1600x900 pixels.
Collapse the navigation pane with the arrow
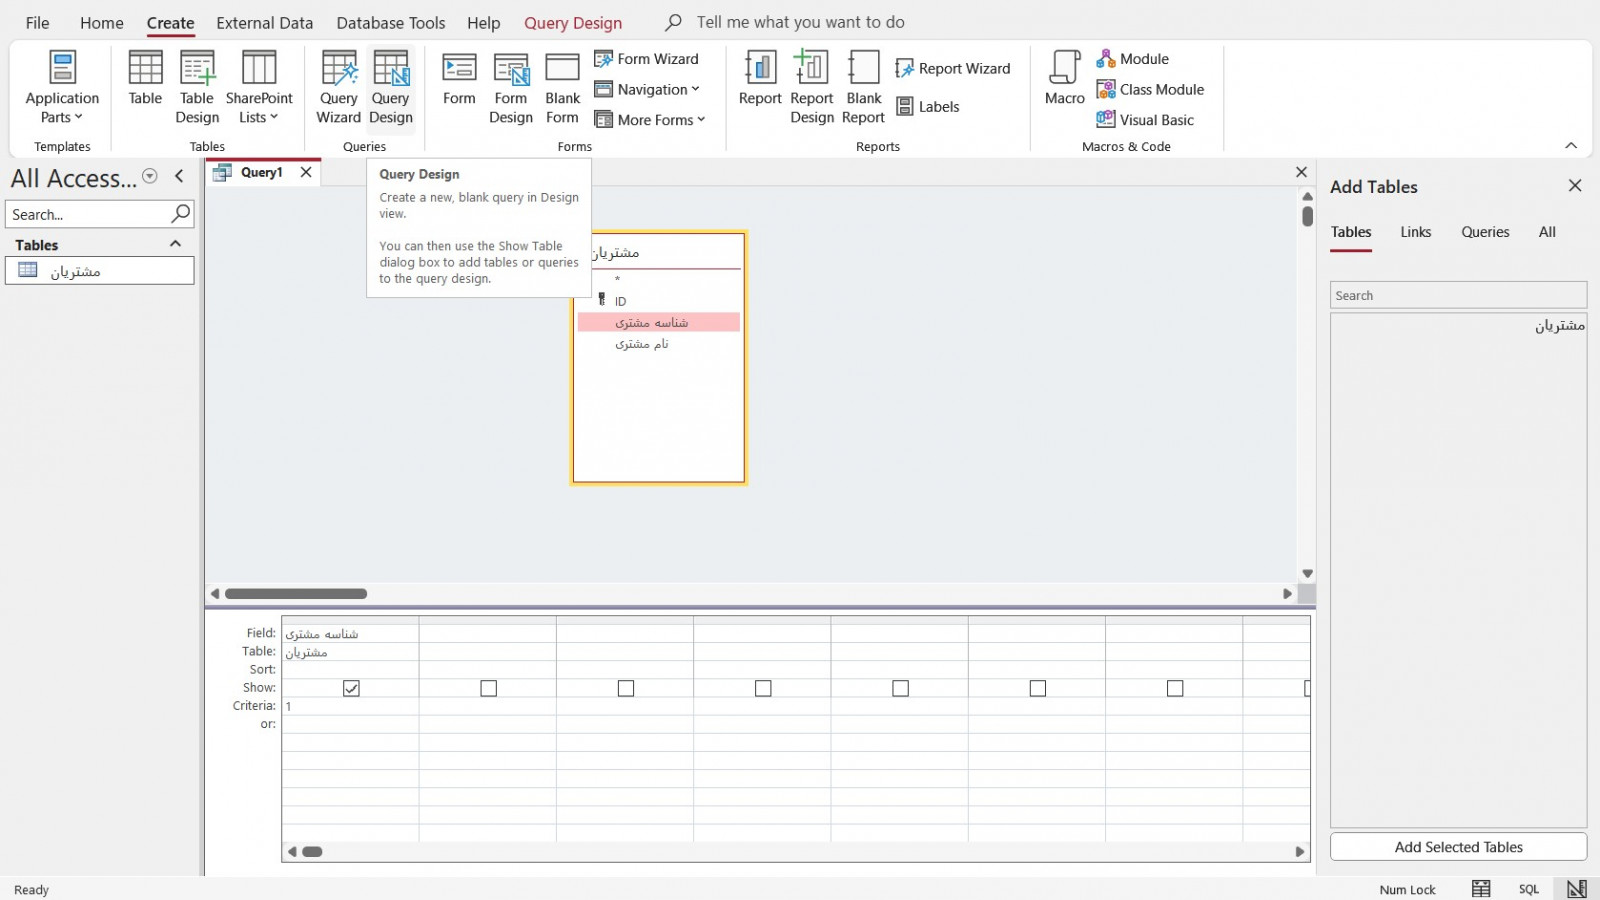point(179,176)
